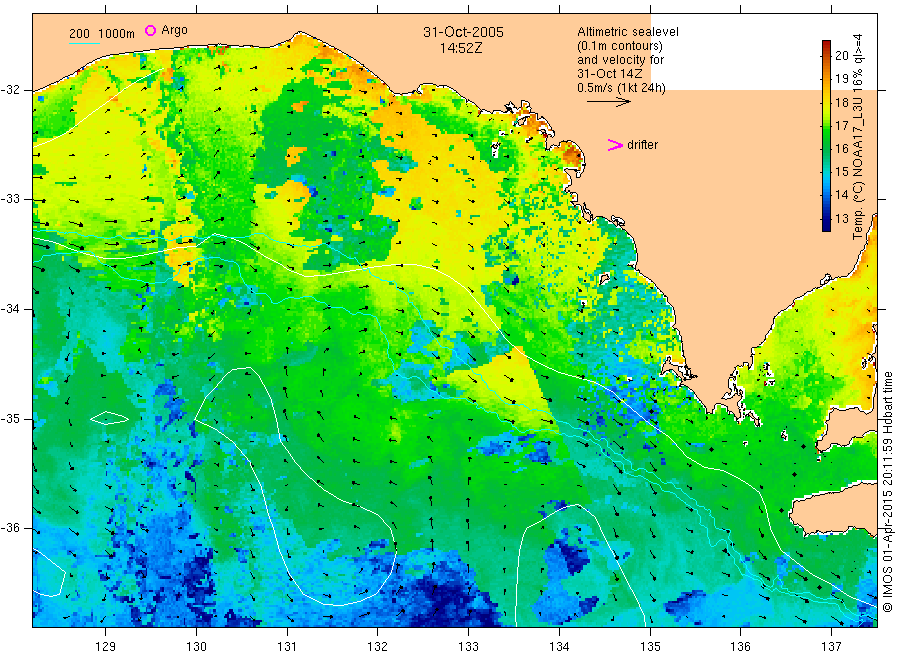Viewport: 900px width, 660px height.
Task: Click the IMOS copyright timestamp text
Action: click(x=887, y=491)
